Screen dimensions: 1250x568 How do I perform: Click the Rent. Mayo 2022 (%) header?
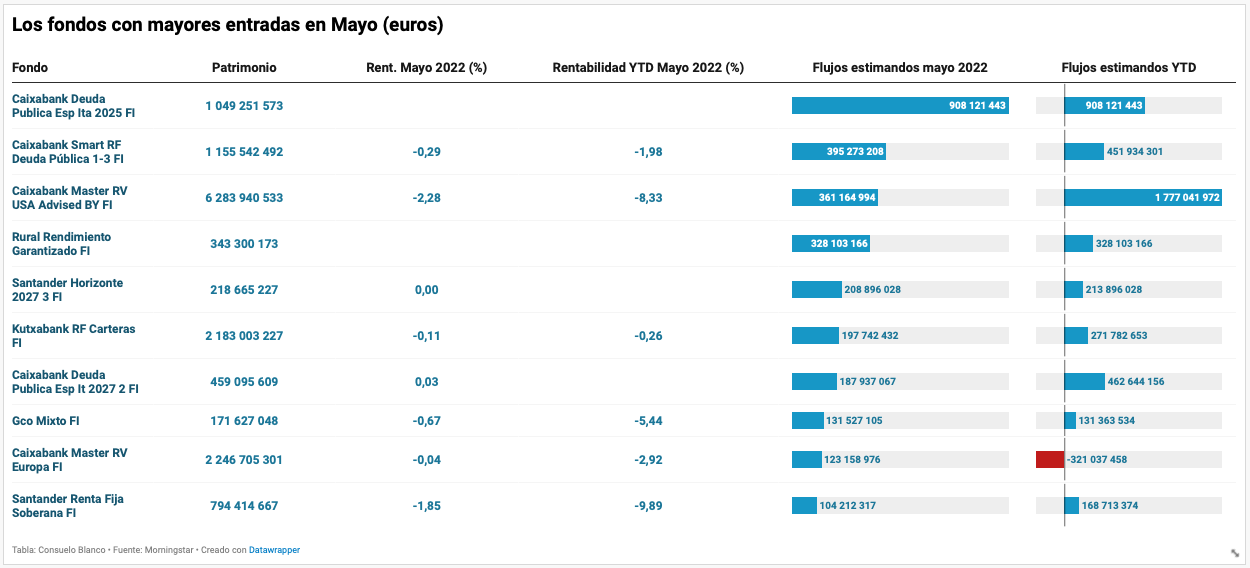[x=427, y=68]
